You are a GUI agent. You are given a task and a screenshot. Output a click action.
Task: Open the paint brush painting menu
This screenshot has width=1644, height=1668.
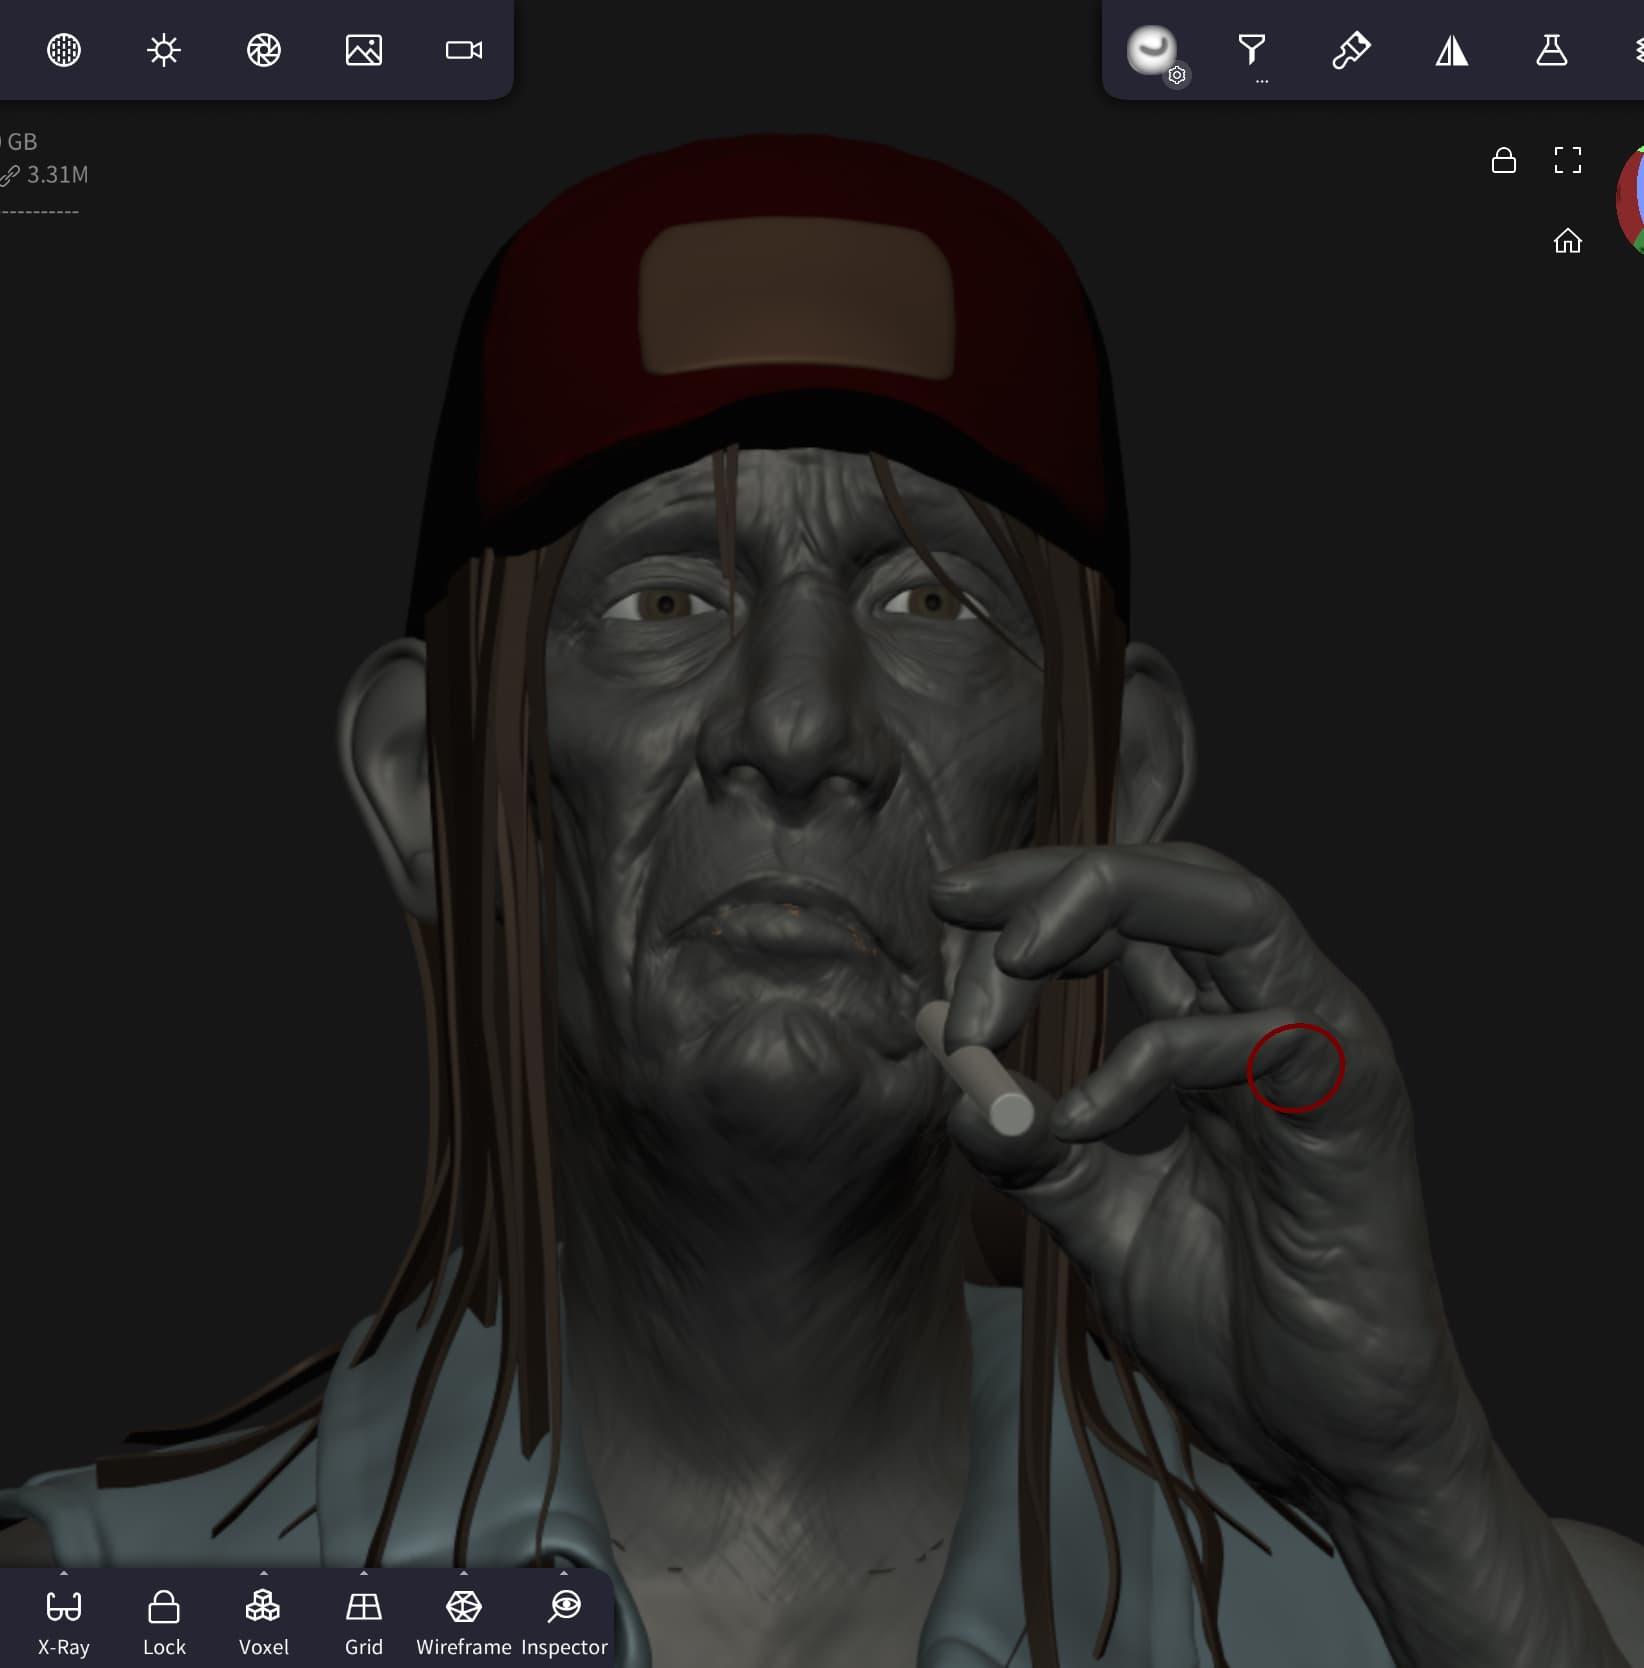click(1351, 50)
